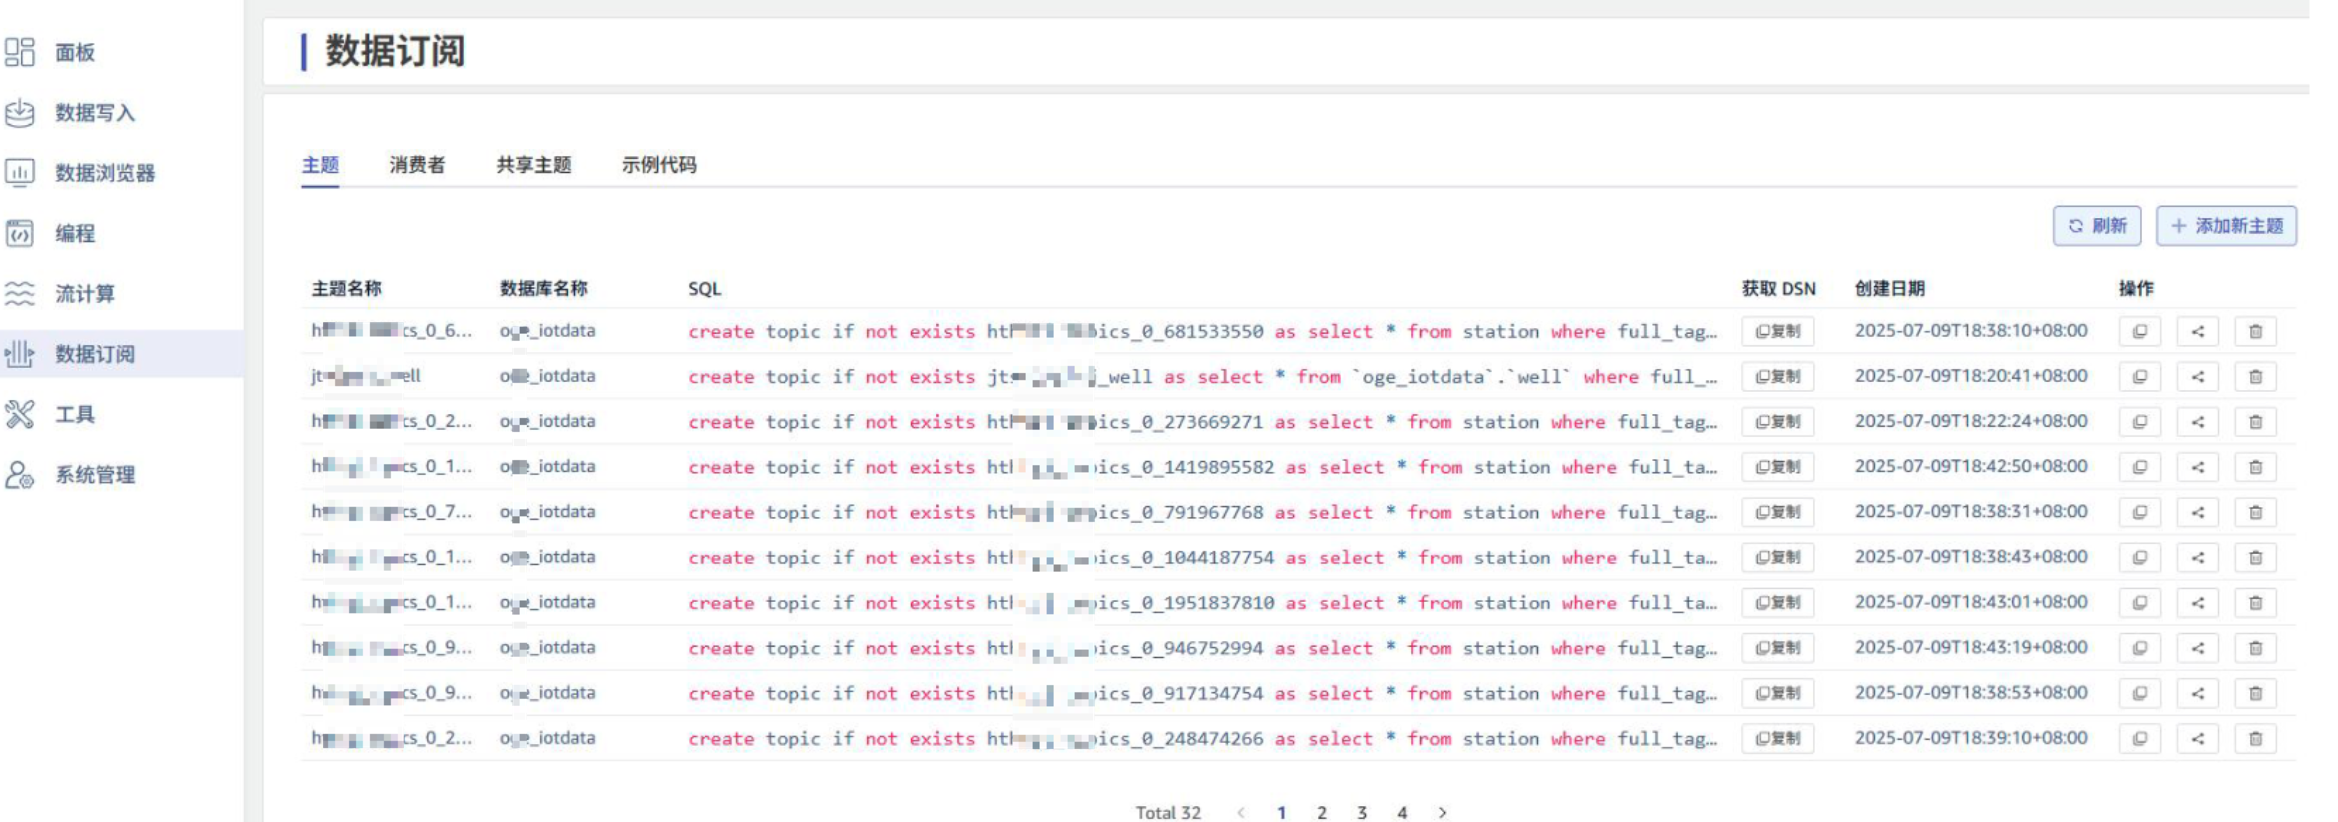Share the topic created 18:43:19
The image size is (2338, 822).
2198,648
